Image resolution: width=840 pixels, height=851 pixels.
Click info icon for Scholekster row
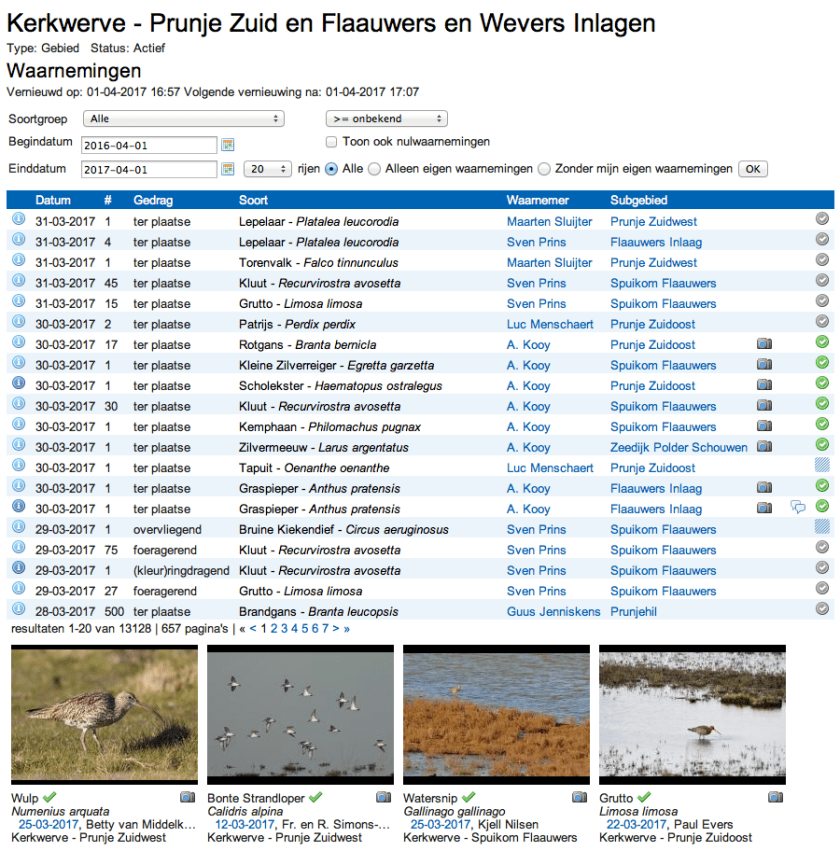18,383
